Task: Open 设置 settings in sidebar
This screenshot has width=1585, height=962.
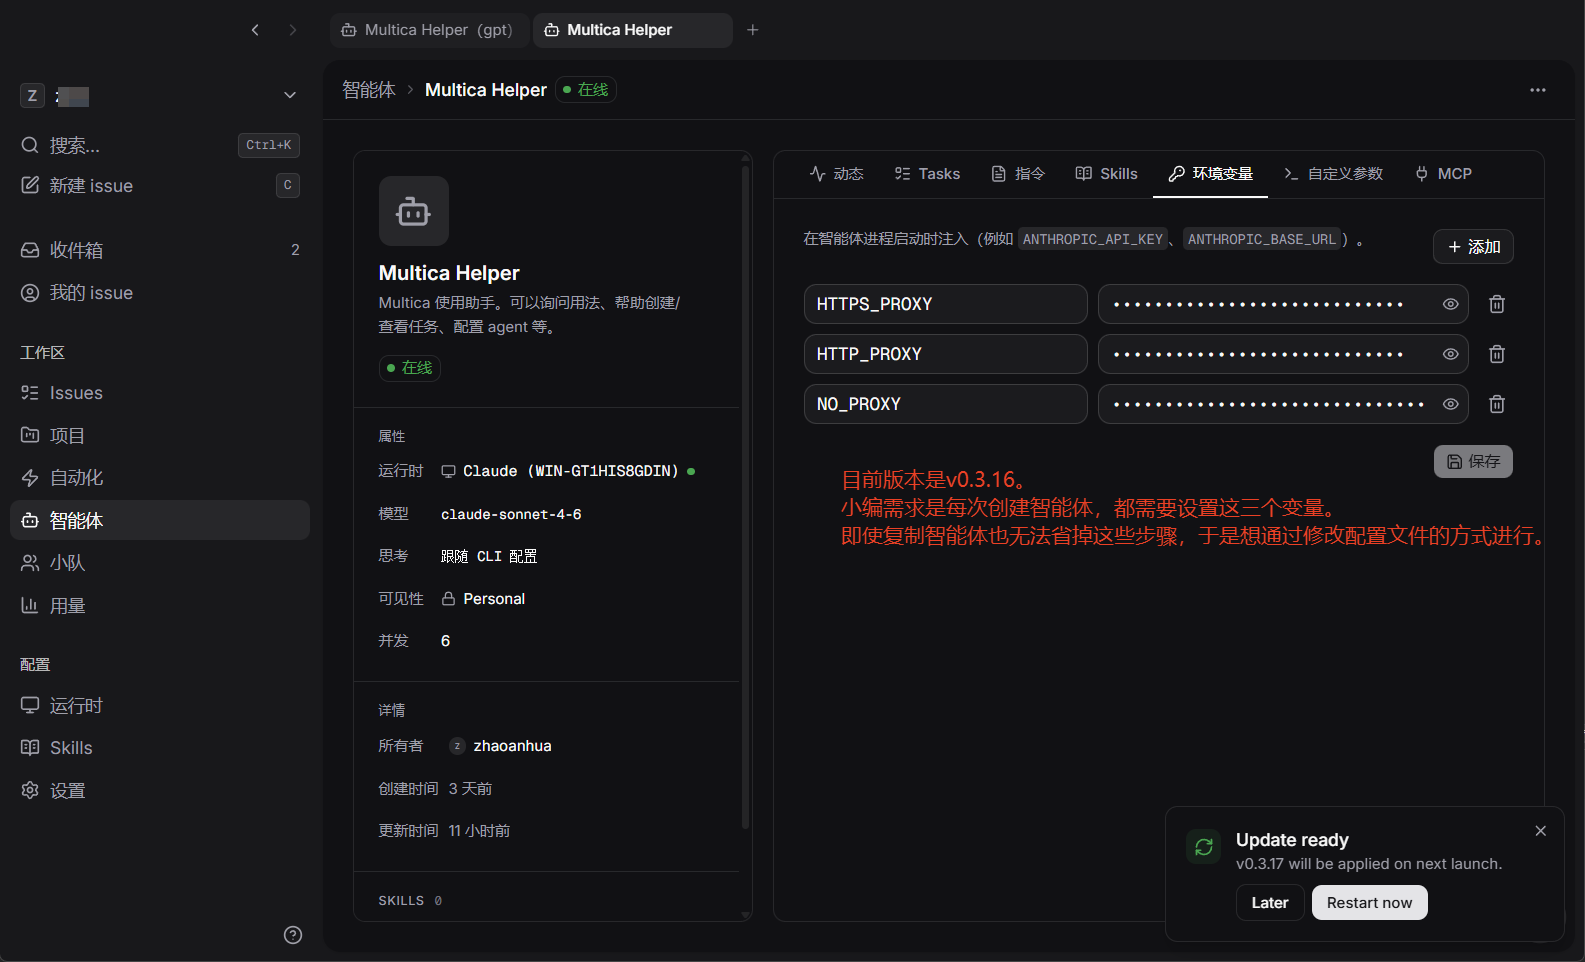Action: coord(160,791)
